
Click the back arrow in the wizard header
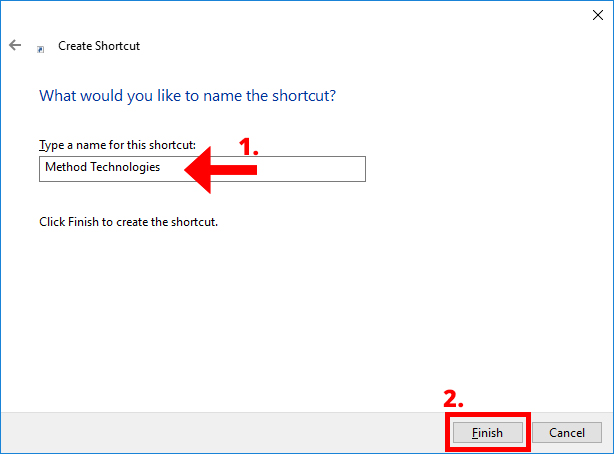click(x=15, y=46)
